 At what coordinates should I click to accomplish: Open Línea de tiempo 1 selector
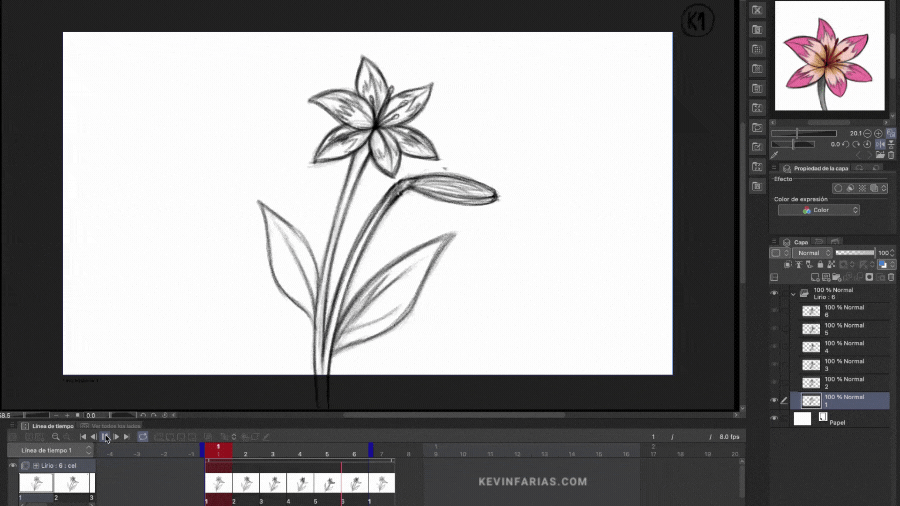49,450
